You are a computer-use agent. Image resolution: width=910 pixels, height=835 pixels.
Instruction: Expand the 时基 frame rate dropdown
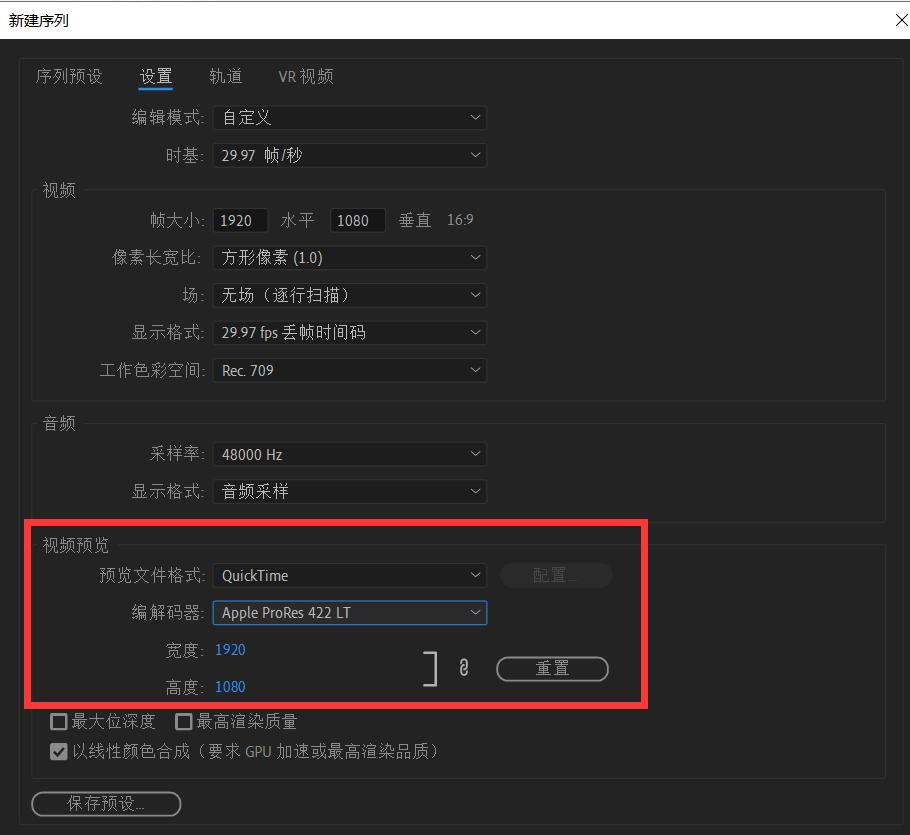[350, 155]
